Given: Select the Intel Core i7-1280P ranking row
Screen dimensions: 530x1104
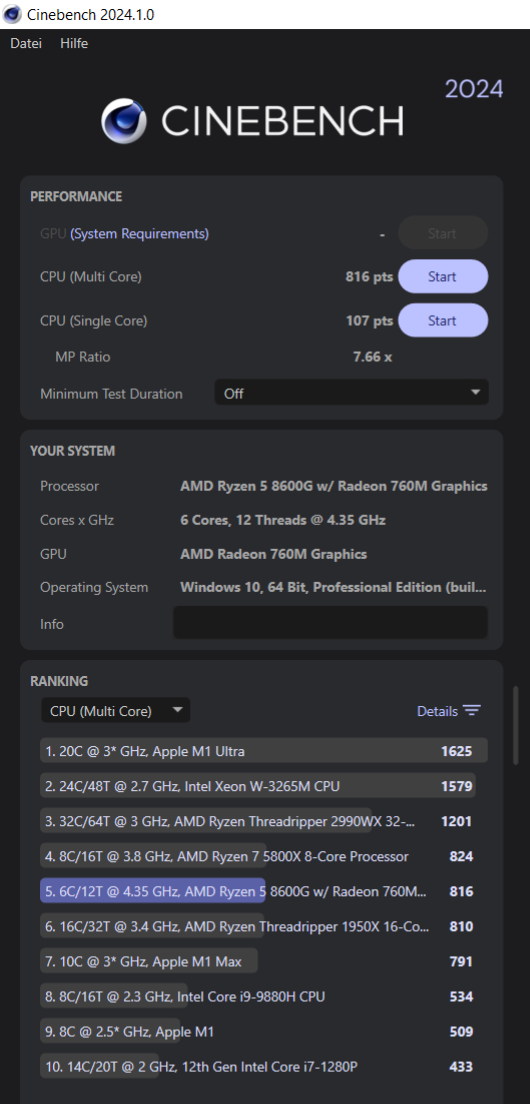Looking at the screenshot, I should point(264,1067).
